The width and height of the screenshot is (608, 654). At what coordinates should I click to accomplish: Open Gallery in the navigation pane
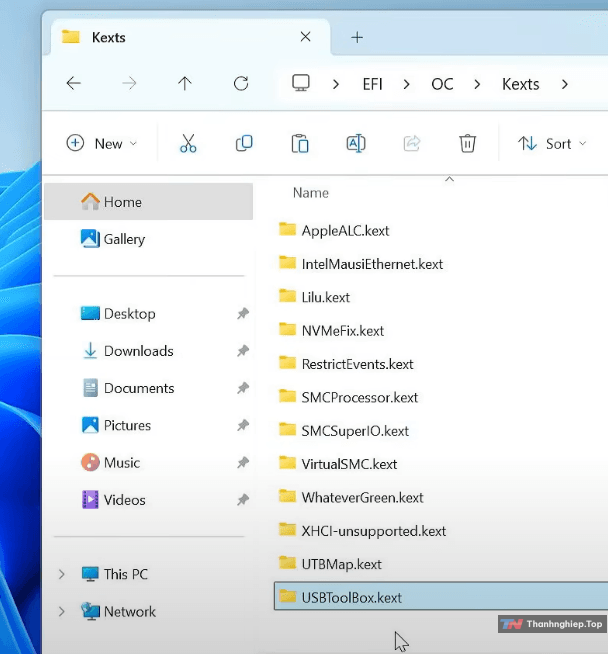point(113,239)
